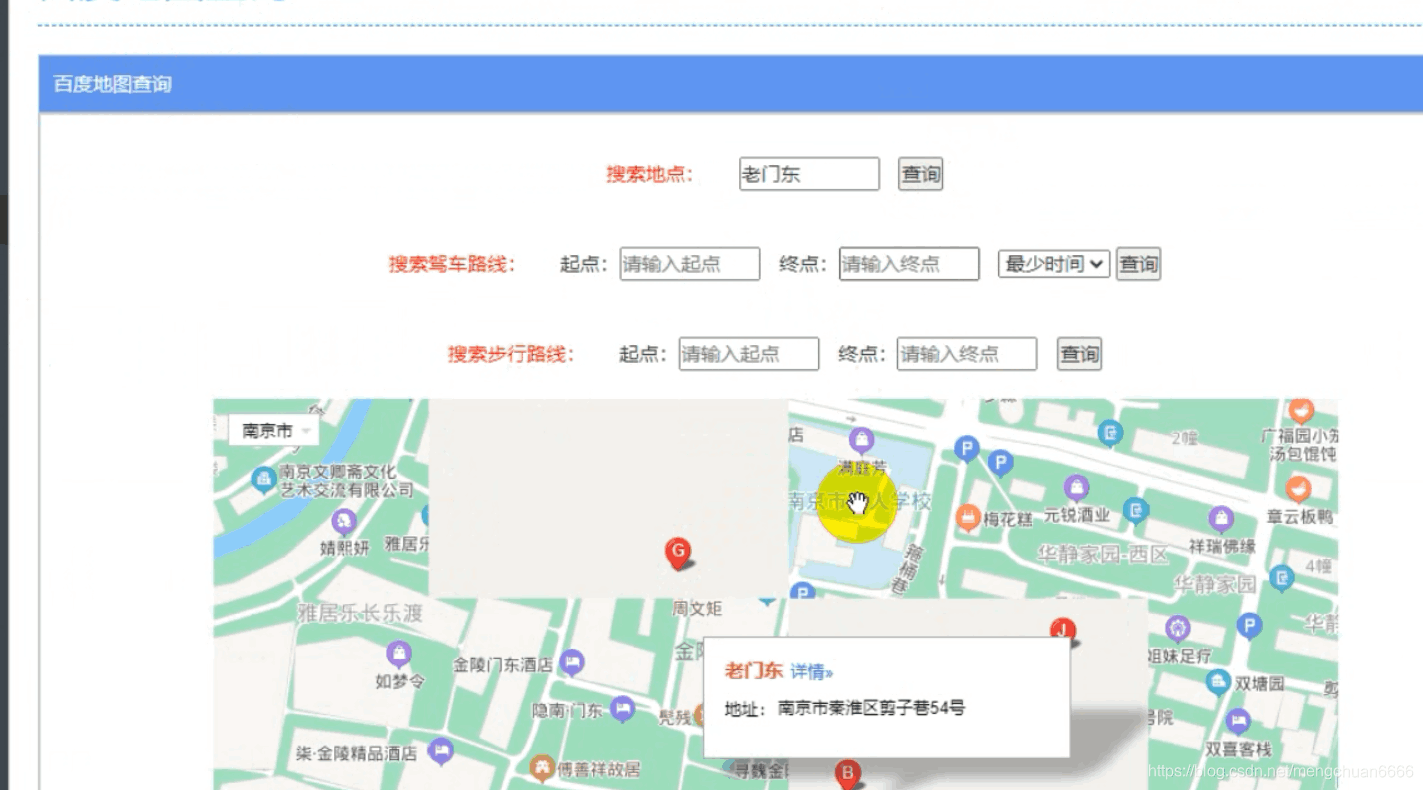Click the purple 婧熙妍 POI icon
Viewport: 1423px width, 790px height.
coord(344,521)
